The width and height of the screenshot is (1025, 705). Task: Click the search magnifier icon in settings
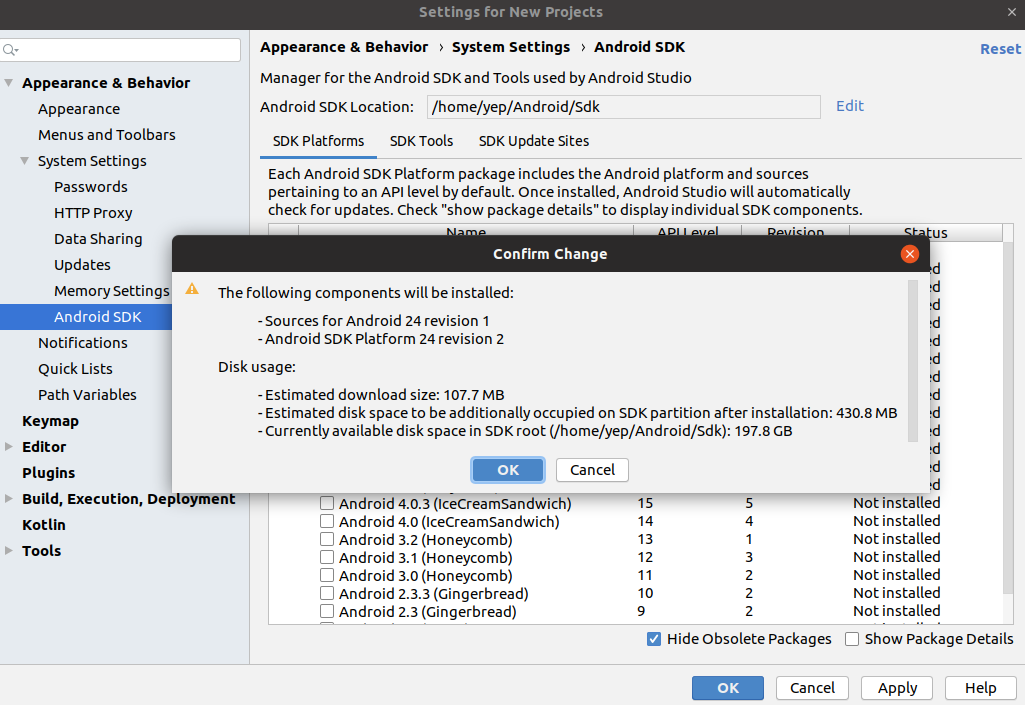tap(10, 50)
